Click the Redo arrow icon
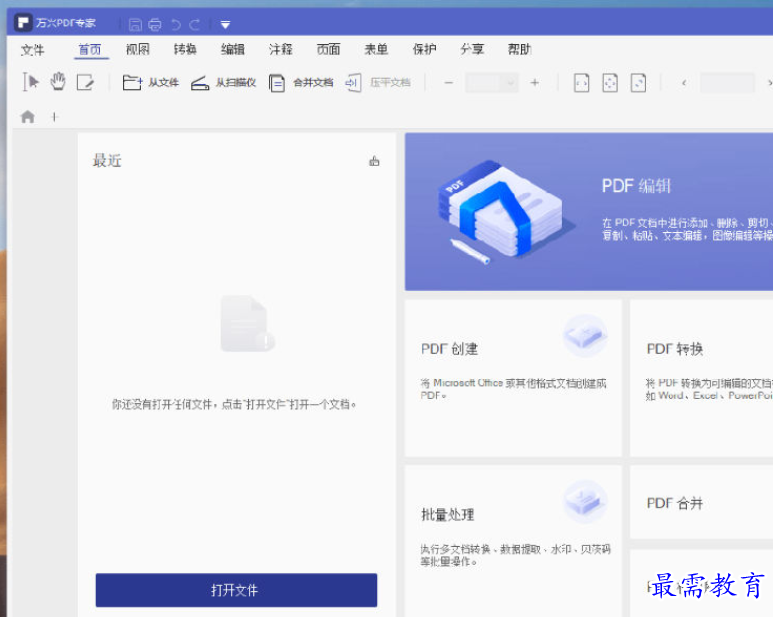Screen dimensions: 773x617 pos(195,24)
